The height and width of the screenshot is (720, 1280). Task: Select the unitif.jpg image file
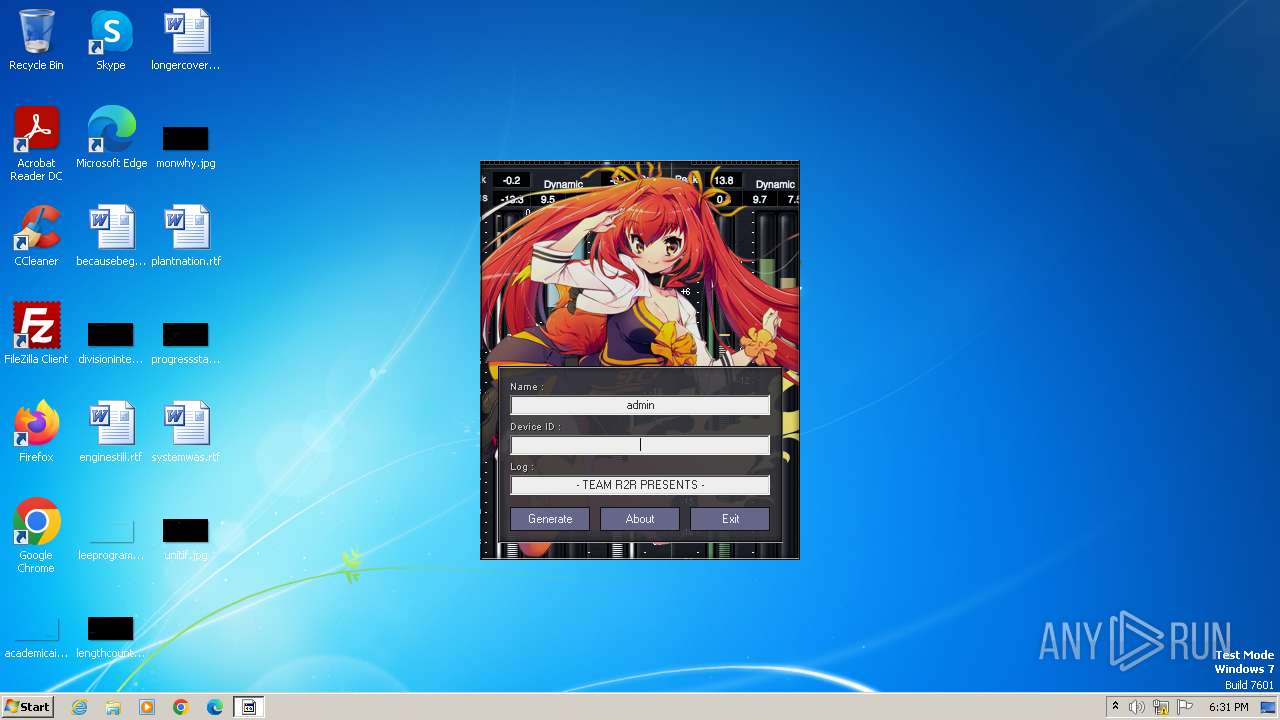(186, 540)
